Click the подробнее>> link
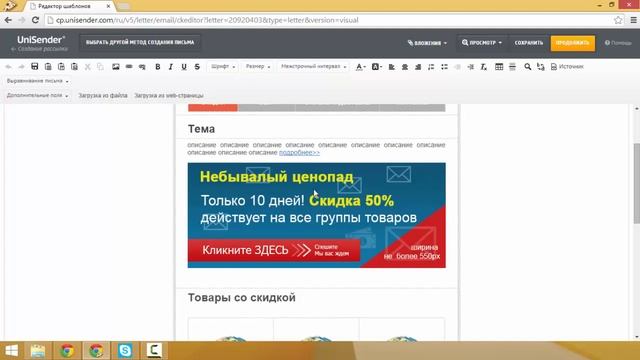 [299, 152]
